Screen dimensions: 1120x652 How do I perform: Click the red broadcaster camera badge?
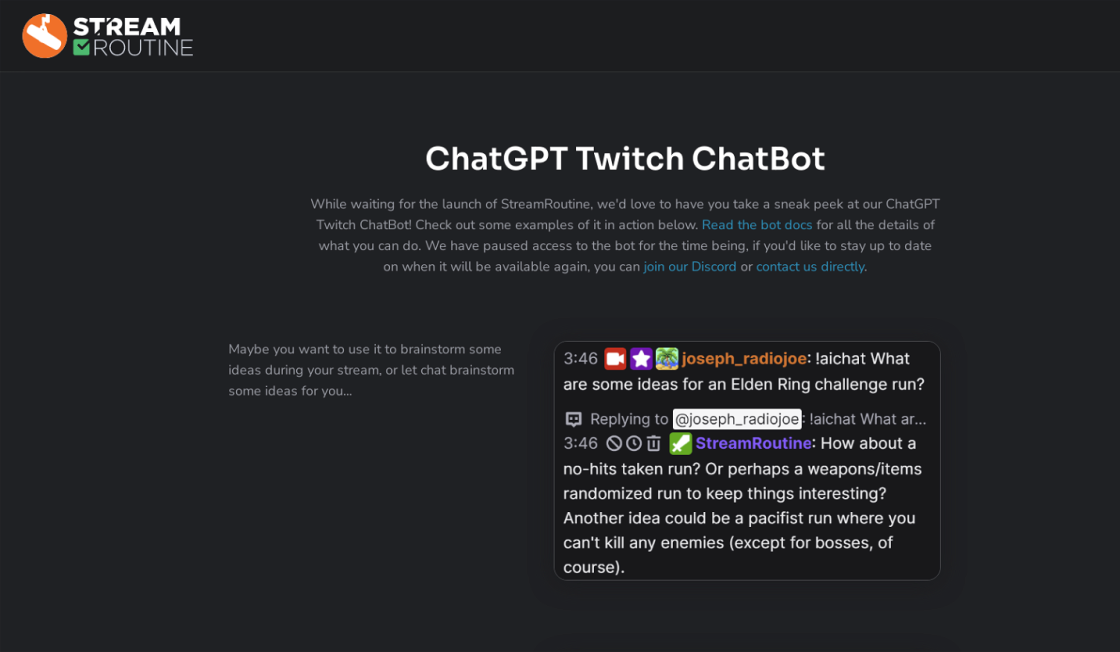click(615, 359)
